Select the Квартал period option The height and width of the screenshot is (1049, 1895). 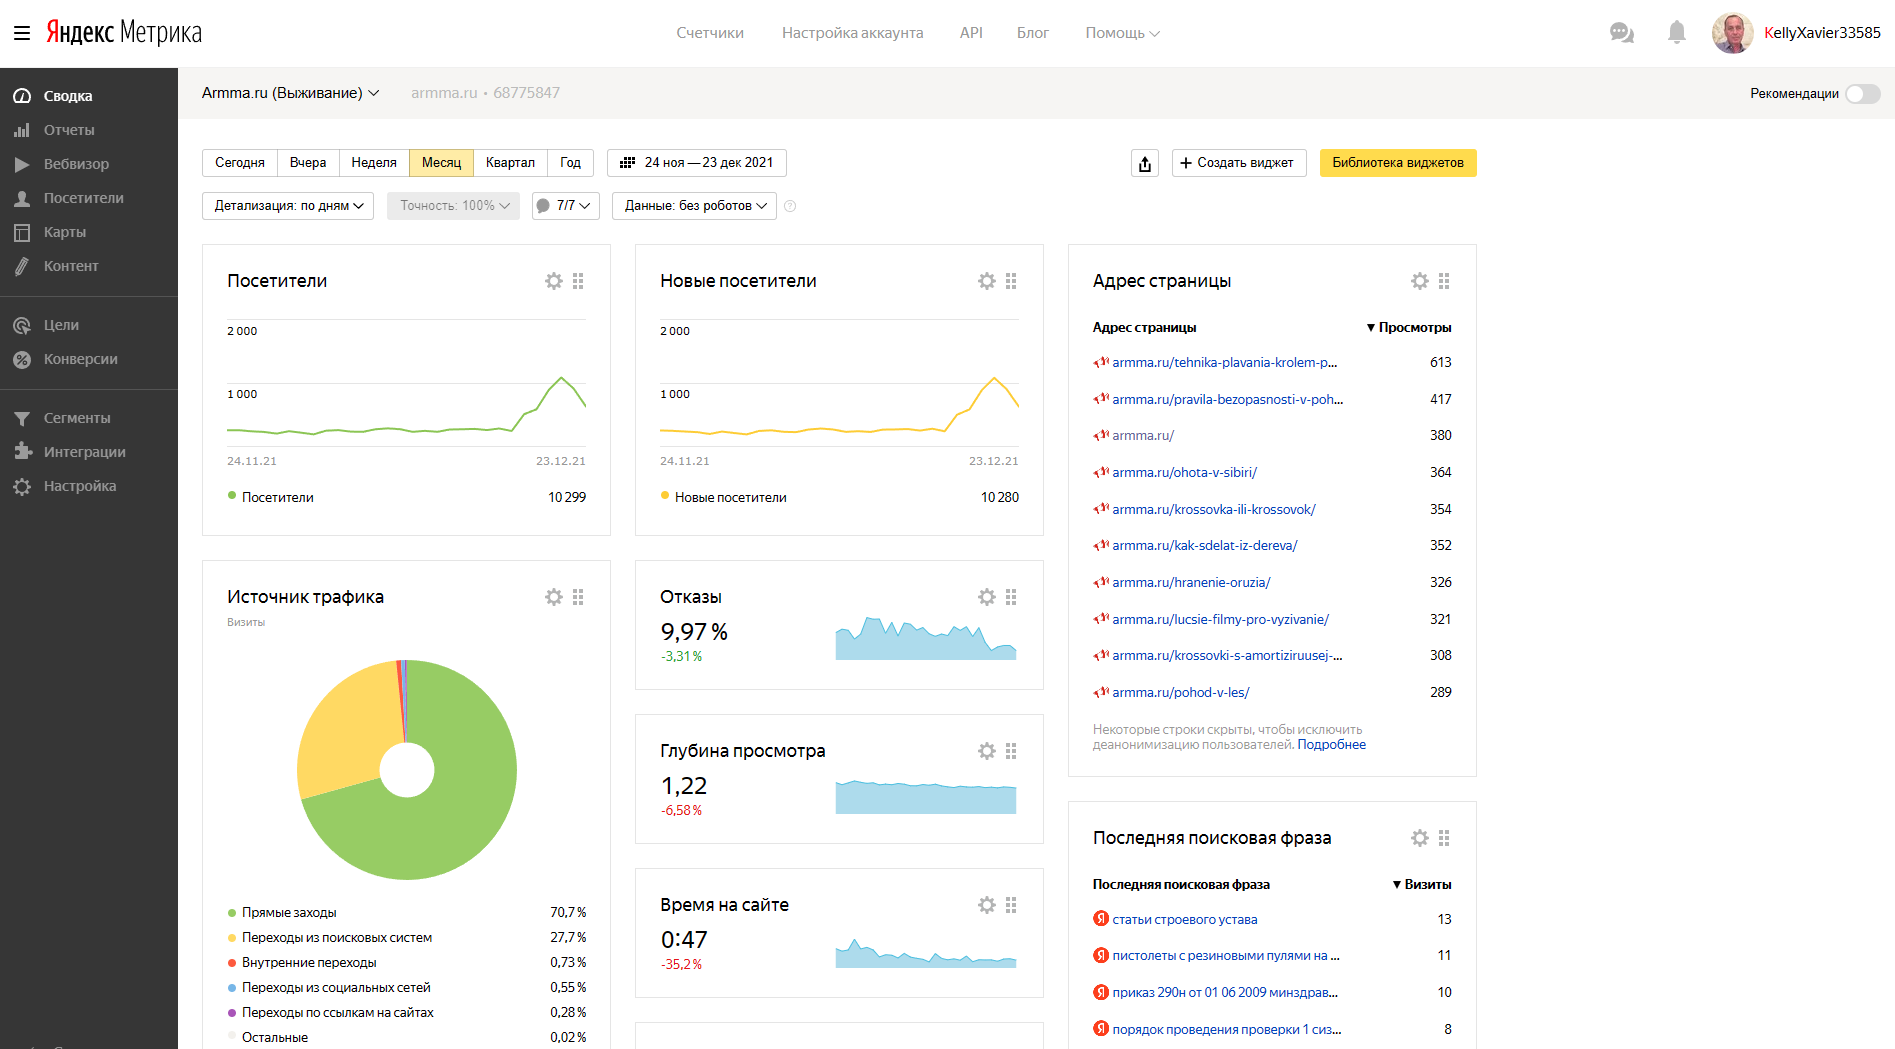[510, 163]
